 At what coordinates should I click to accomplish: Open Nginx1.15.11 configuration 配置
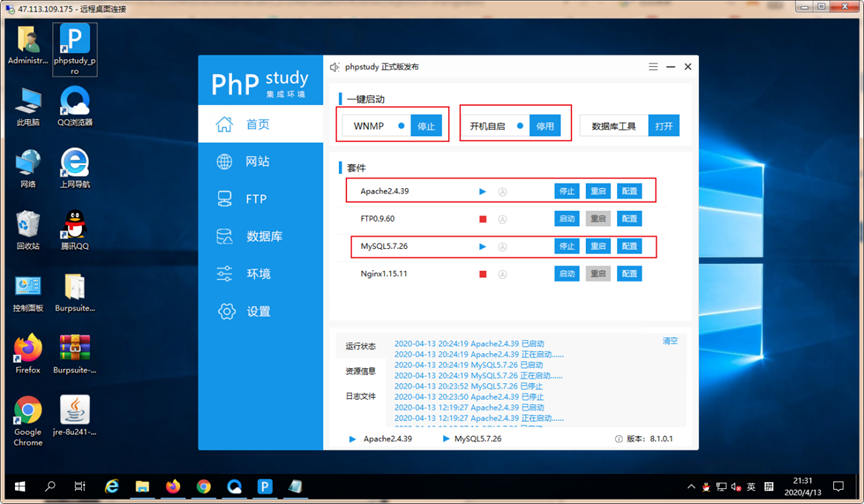coord(629,274)
